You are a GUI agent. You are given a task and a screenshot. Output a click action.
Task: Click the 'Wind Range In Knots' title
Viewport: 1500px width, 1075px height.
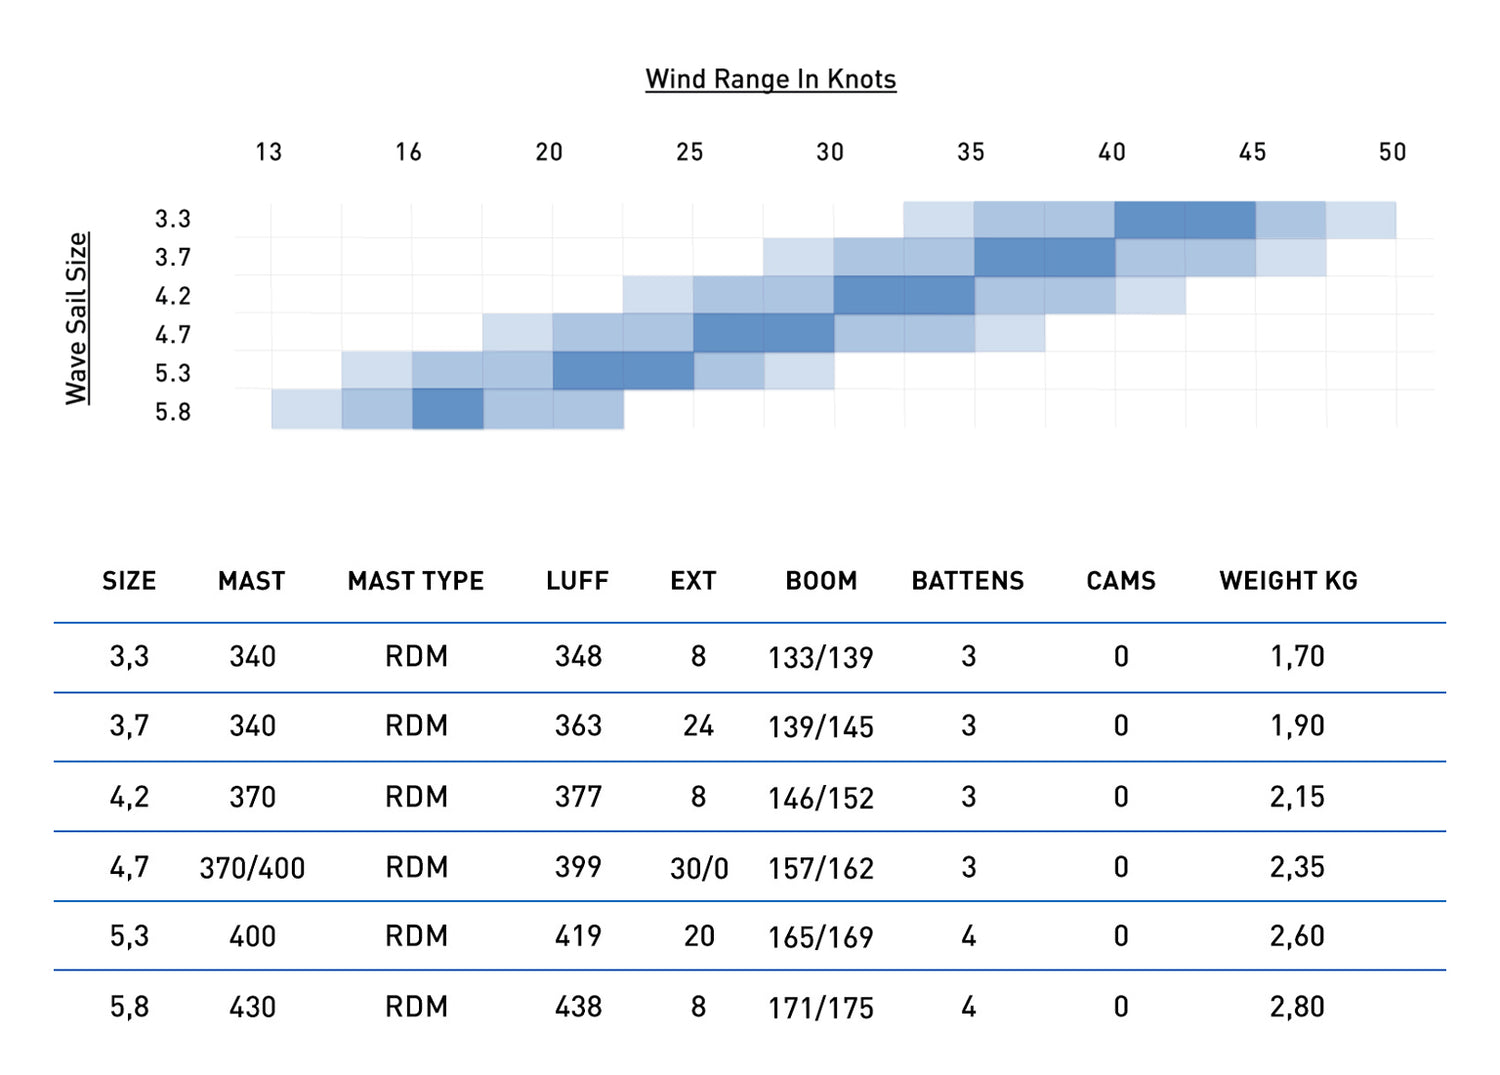click(770, 79)
